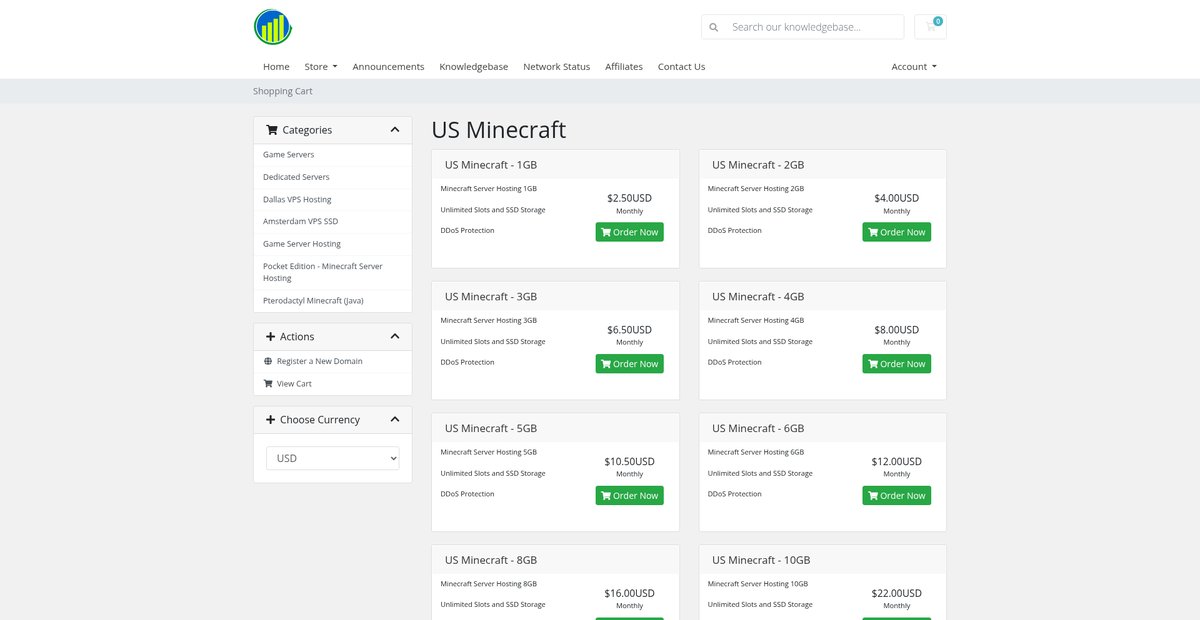Viewport: 1200px width, 620px height.
Task: Click the $6.50USD price
Action: pos(630,330)
